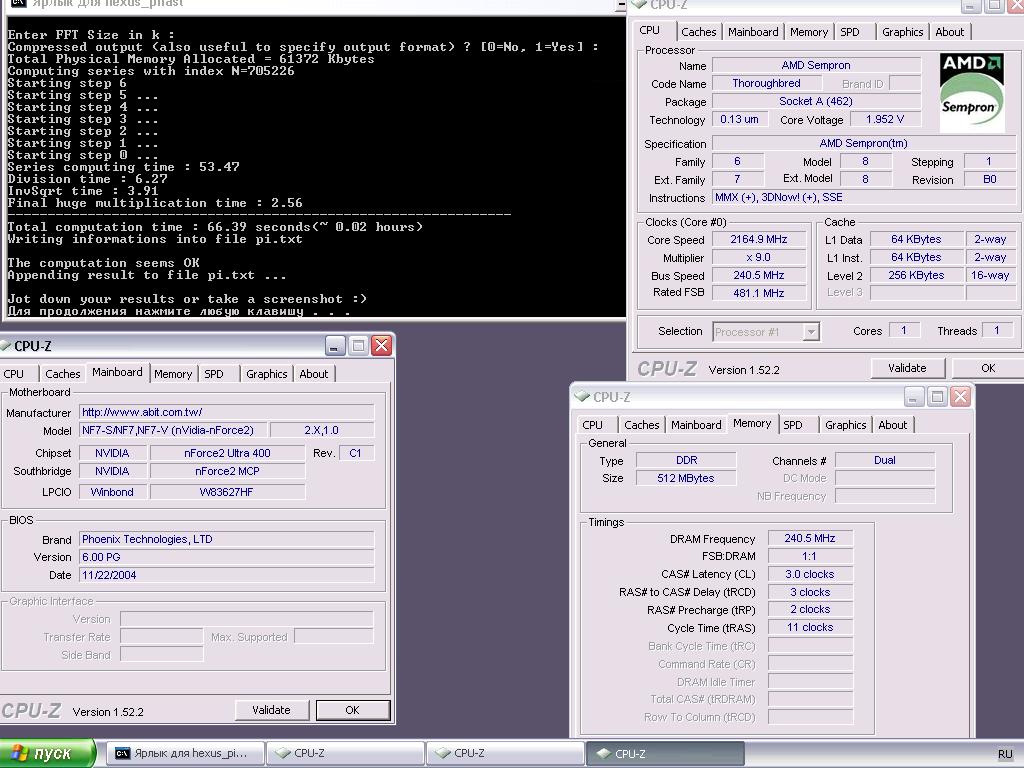Viewport: 1024px width, 768px height.
Task: Click the memory Size 512 MBytes field
Action: click(x=686, y=478)
